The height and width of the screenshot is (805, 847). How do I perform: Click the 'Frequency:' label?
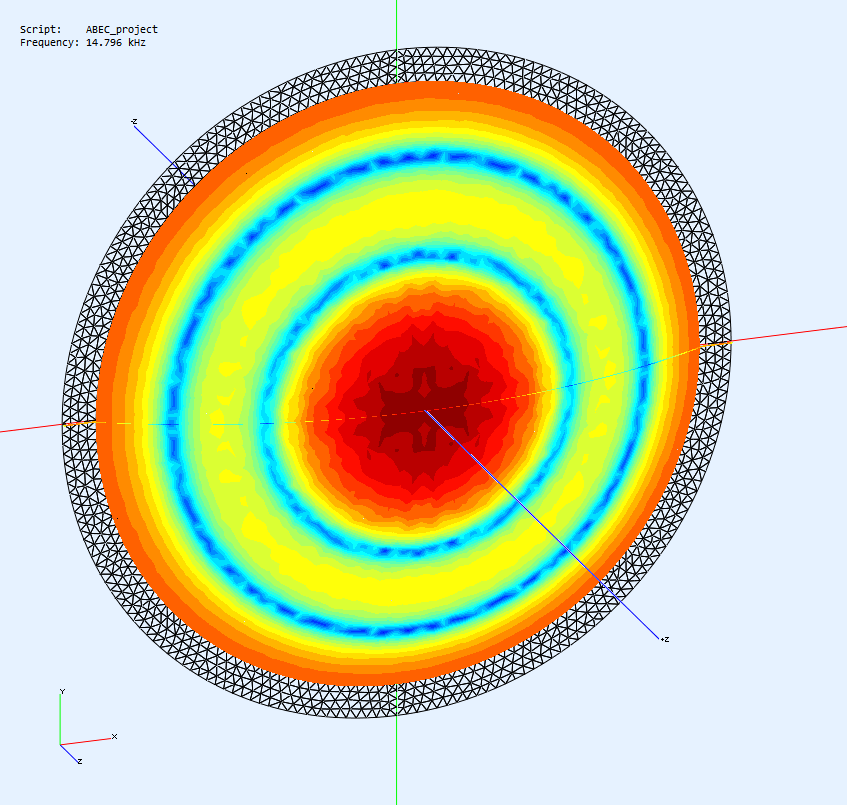[50, 43]
